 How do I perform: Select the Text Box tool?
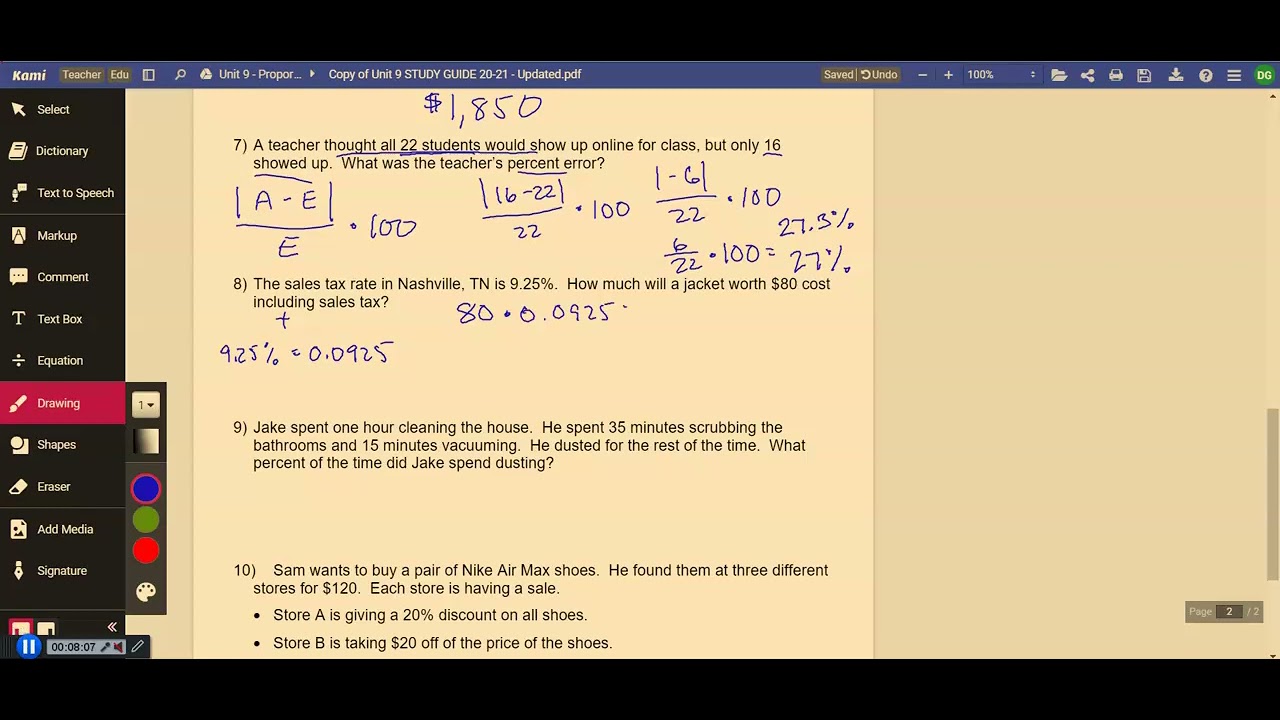(62, 319)
